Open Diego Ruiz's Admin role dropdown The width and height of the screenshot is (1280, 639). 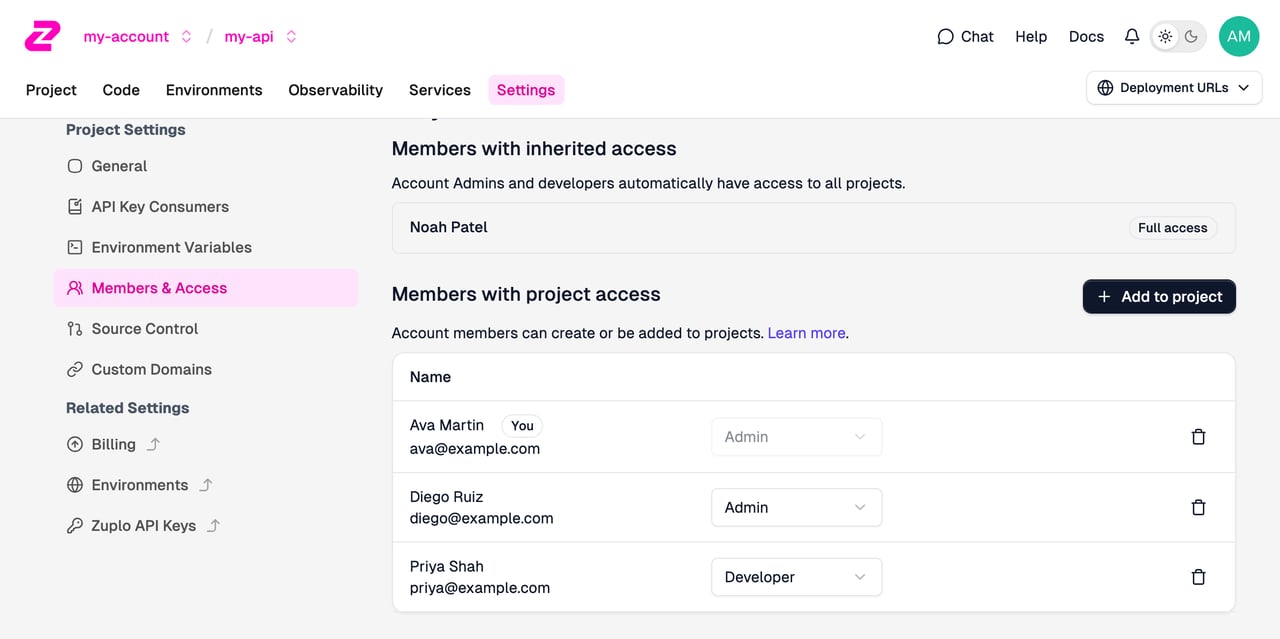(796, 507)
